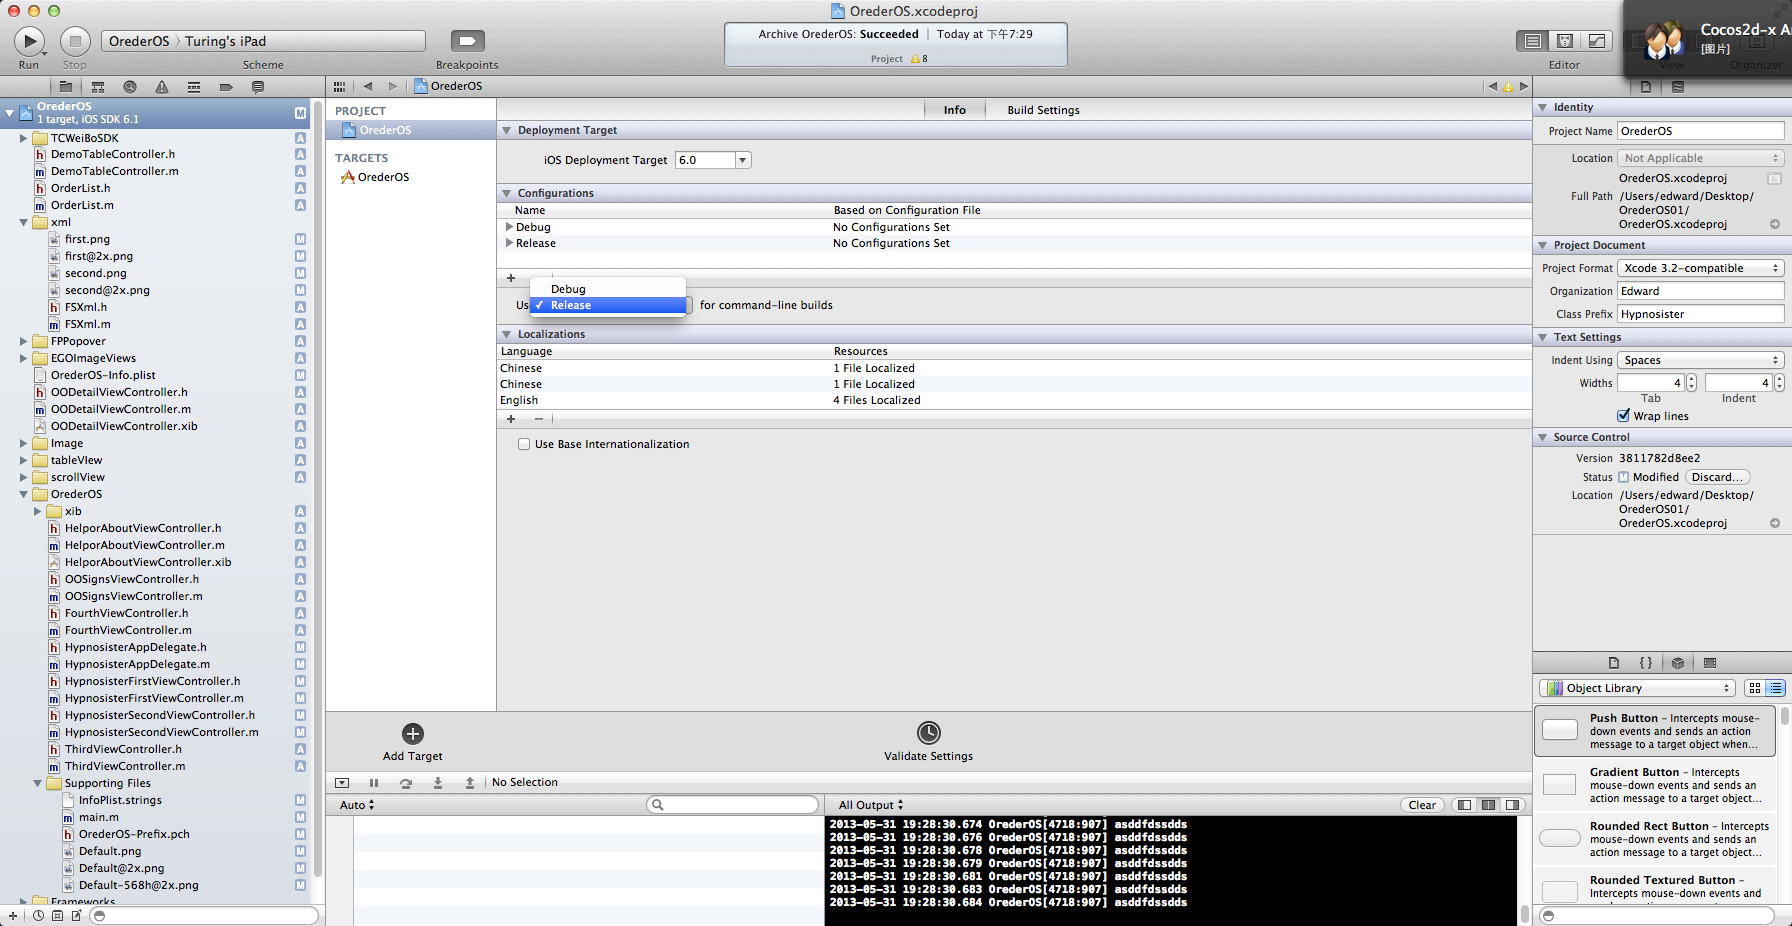This screenshot has width=1792, height=926.
Task: Click the related files grid icon in jump bar
Action: [x=340, y=86]
